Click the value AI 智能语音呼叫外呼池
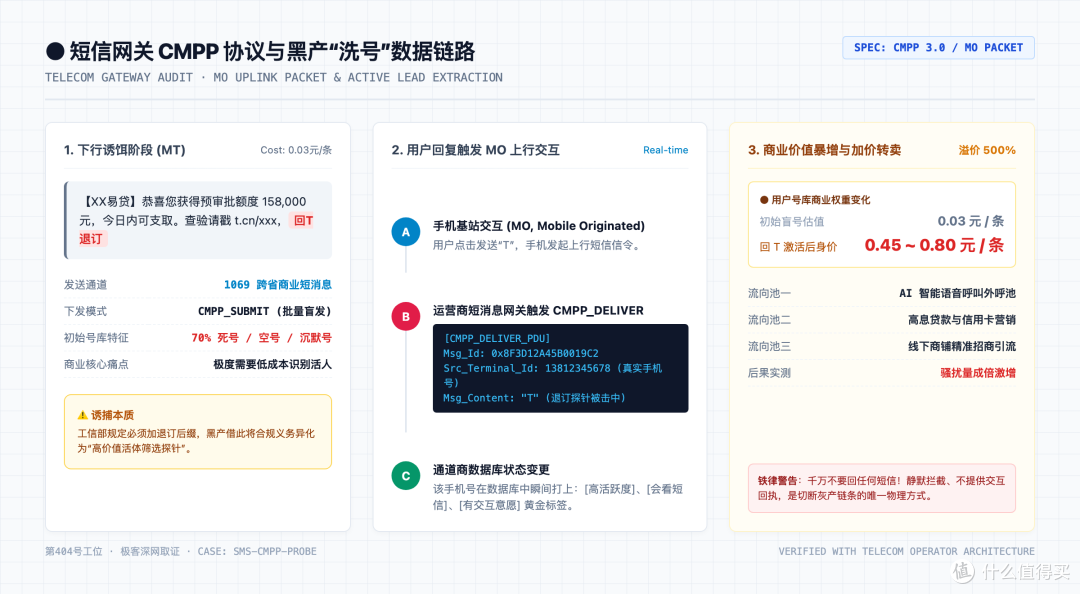Screen dimensions: 1080x594 tap(957, 293)
